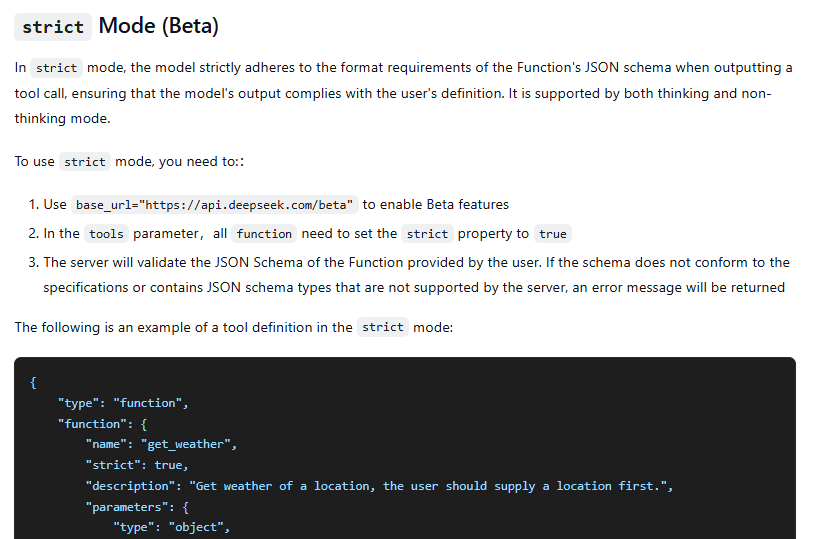This screenshot has width=822, height=539.
Task: Click the "strict" chip after the word "In"
Action: point(57,68)
